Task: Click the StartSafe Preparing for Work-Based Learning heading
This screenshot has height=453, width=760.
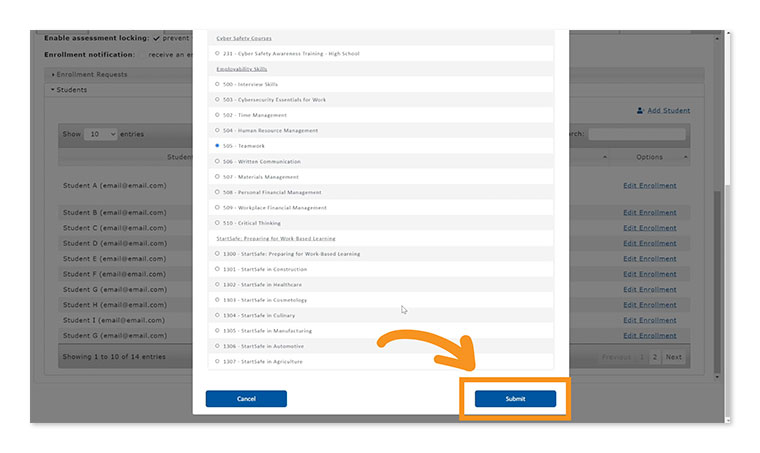Action: [x=276, y=238]
